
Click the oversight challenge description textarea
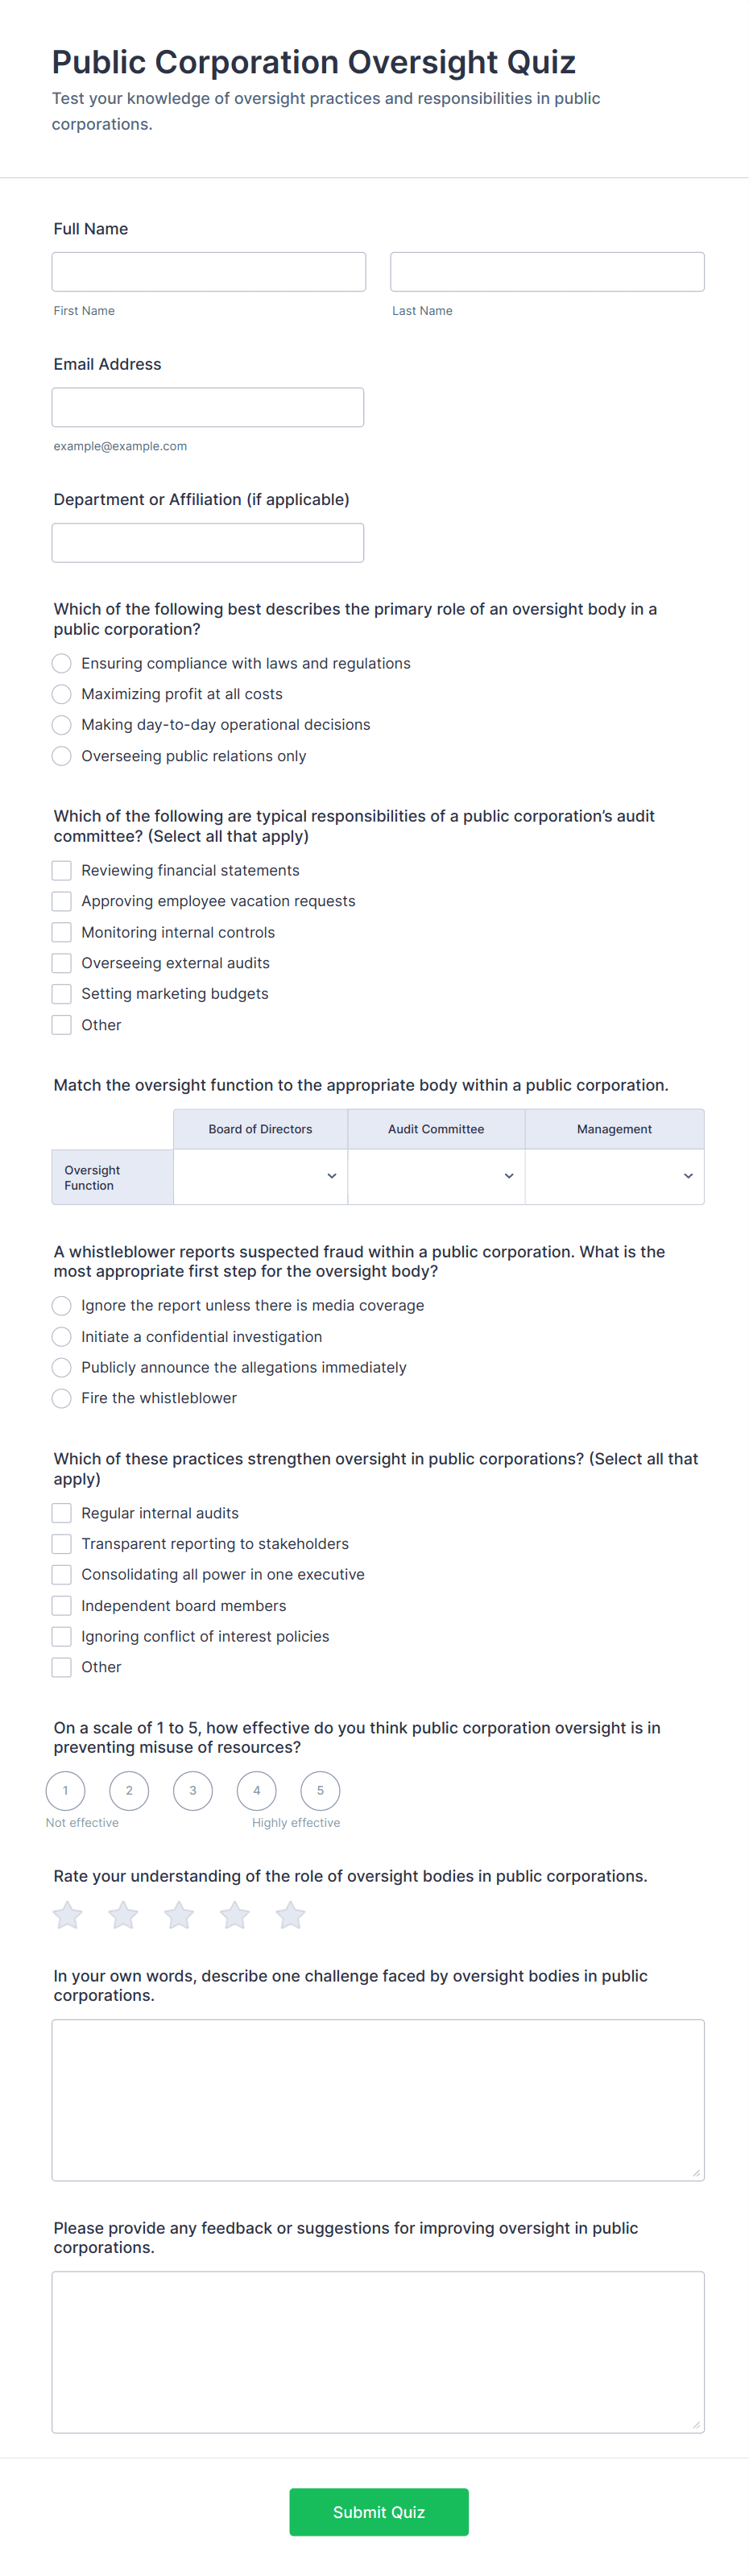[378, 2099]
